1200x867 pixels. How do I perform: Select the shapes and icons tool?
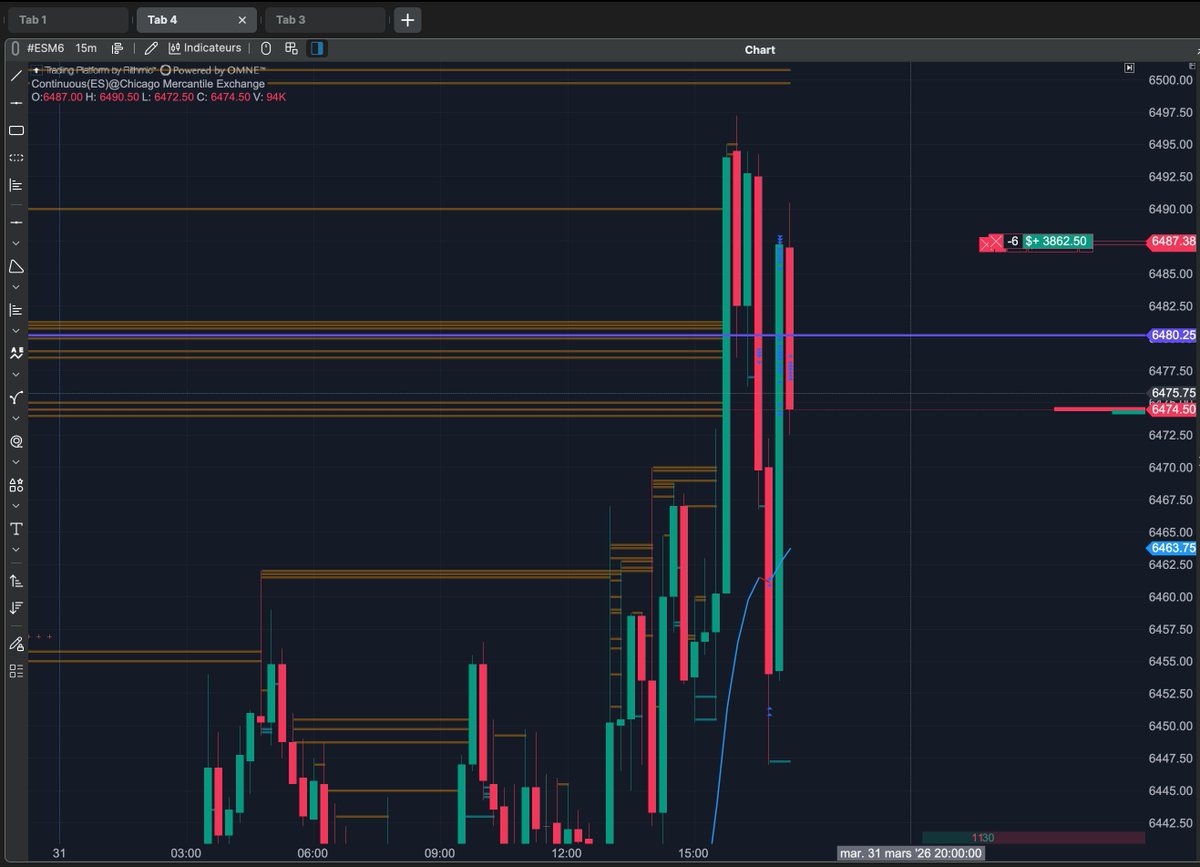[16, 485]
